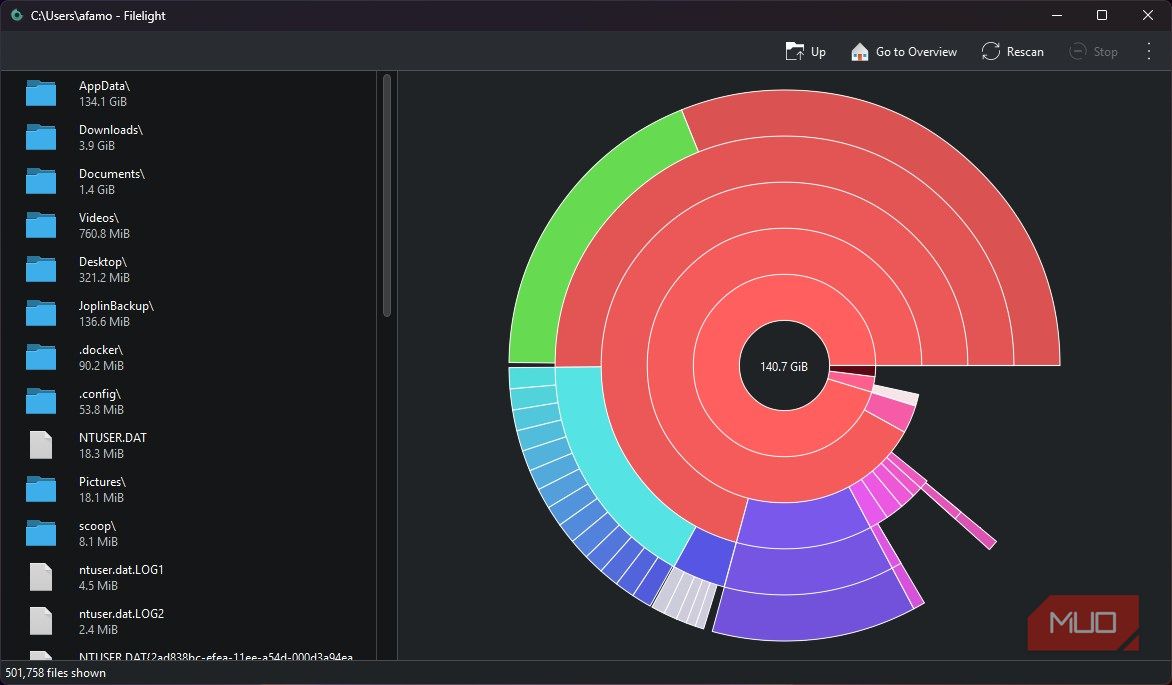Click the Downloads folder icon
Viewport: 1172px width, 685px height.
41,138
